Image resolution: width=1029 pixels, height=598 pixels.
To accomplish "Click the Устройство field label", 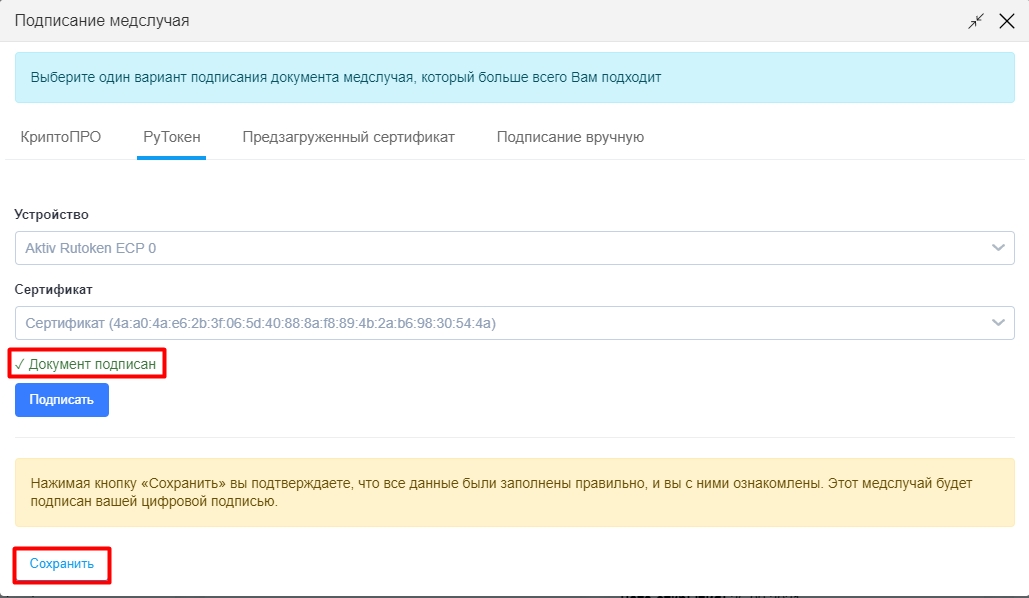I will 51,215.
